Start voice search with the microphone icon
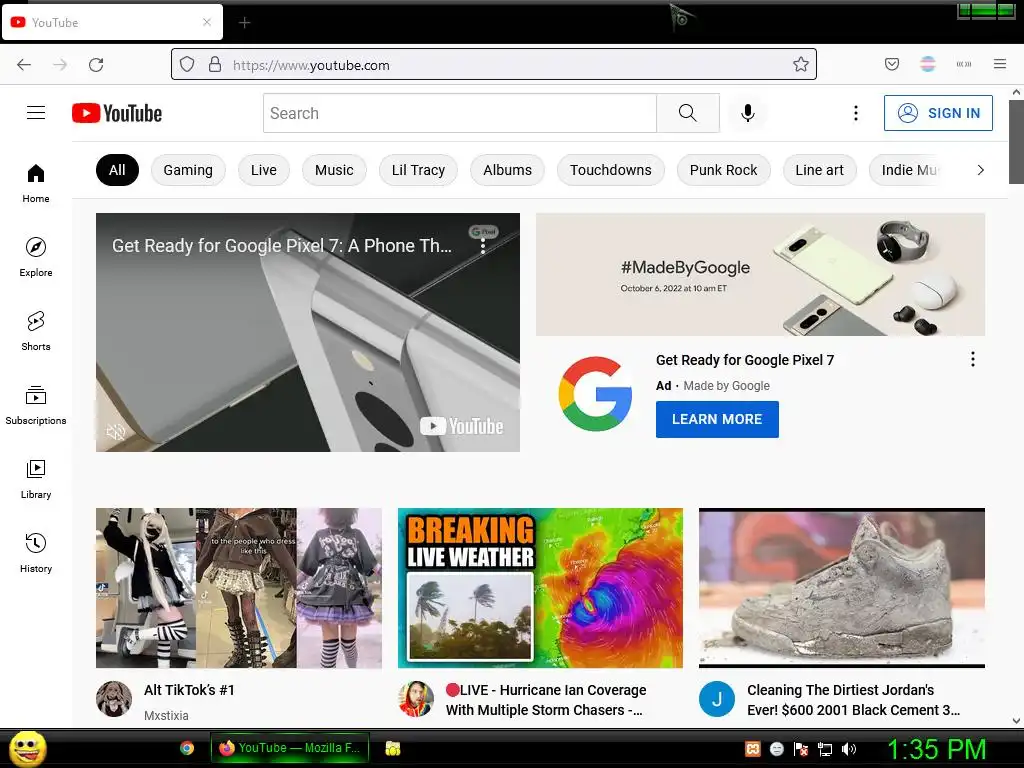1024x768 pixels. click(748, 113)
